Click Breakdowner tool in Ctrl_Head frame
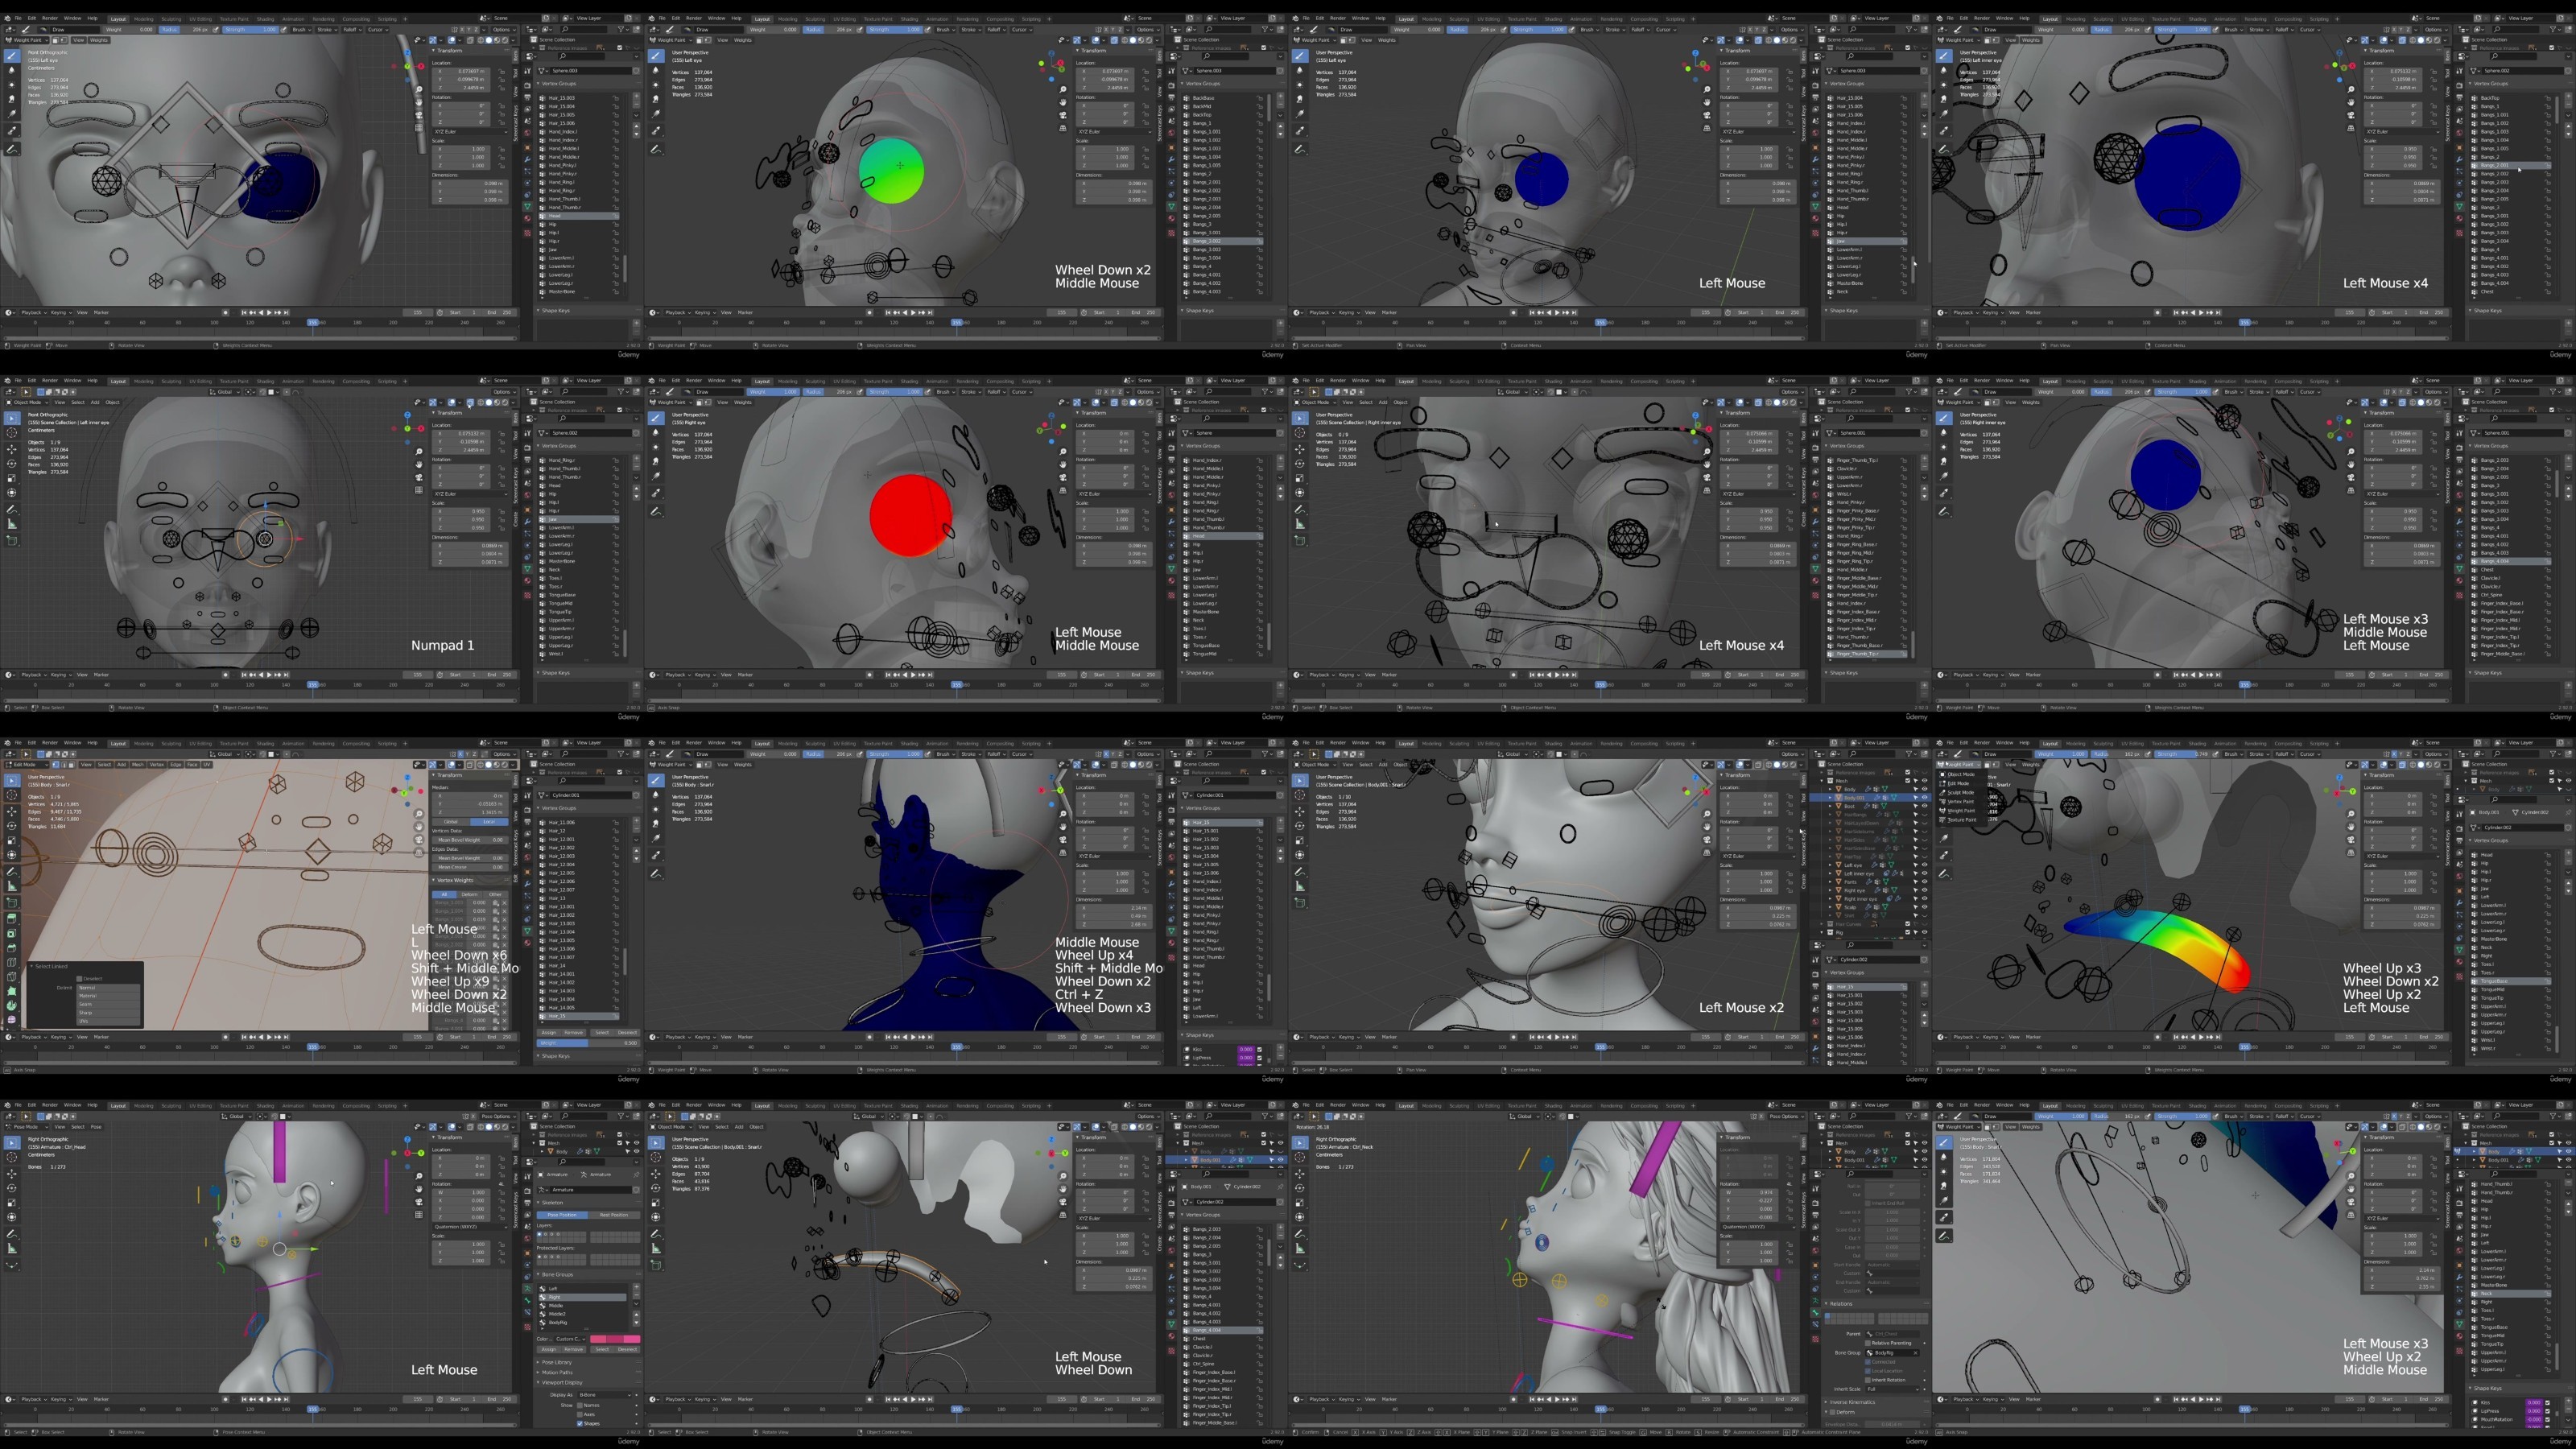2576x1449 pixels. click(12, 1266)
